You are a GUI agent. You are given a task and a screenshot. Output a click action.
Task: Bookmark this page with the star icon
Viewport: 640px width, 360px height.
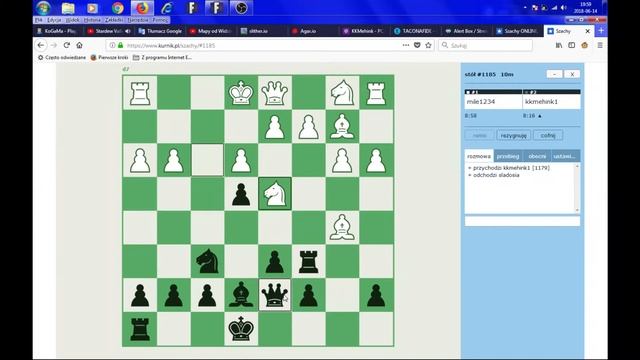coord(428,45)
